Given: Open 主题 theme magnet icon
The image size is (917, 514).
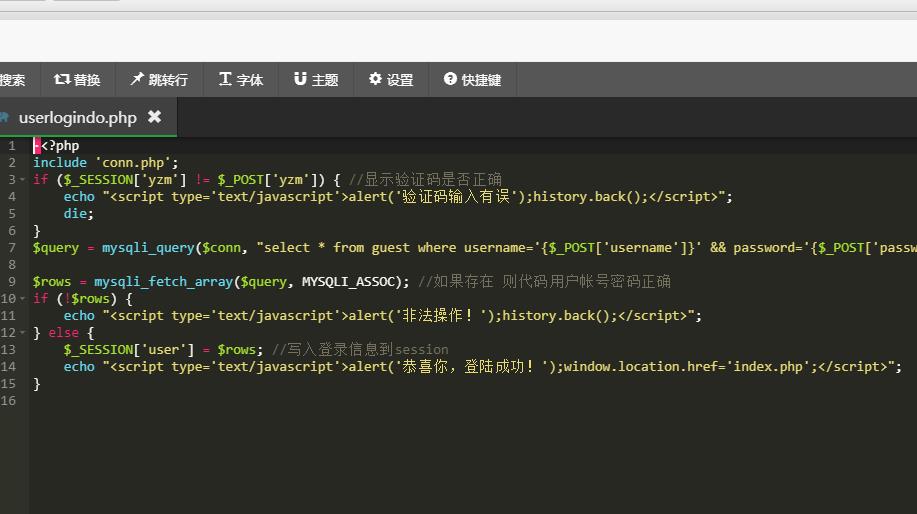Looking at the screenshot, I should point(300,79).
